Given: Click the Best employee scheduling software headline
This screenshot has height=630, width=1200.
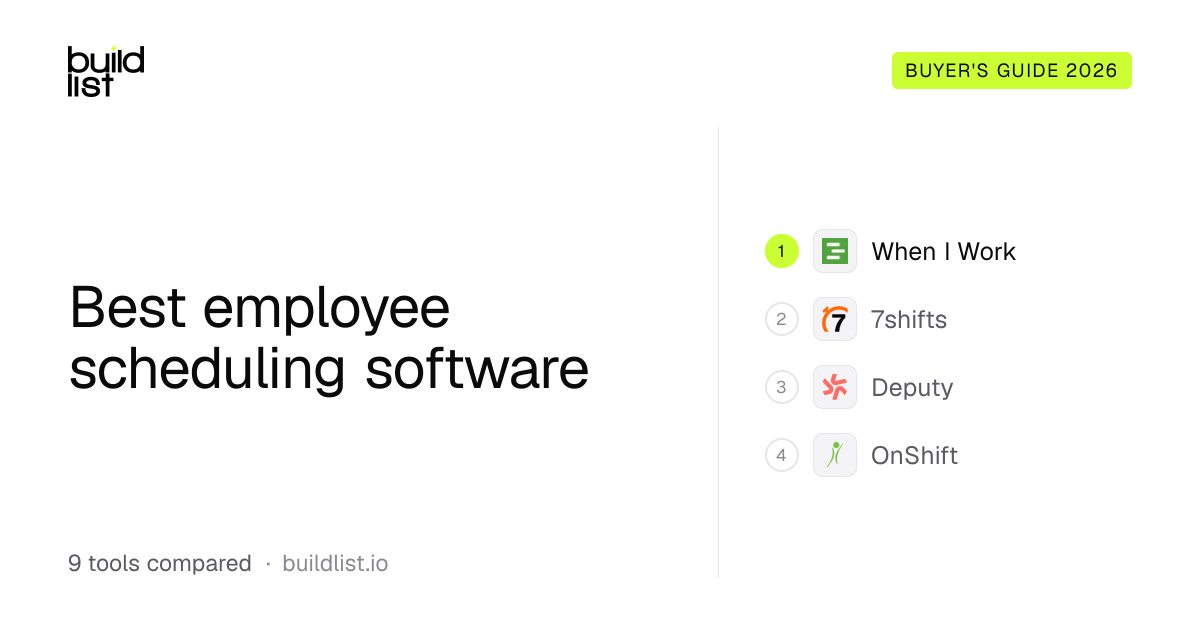Looking at the screenshot, I should (329, 338).
